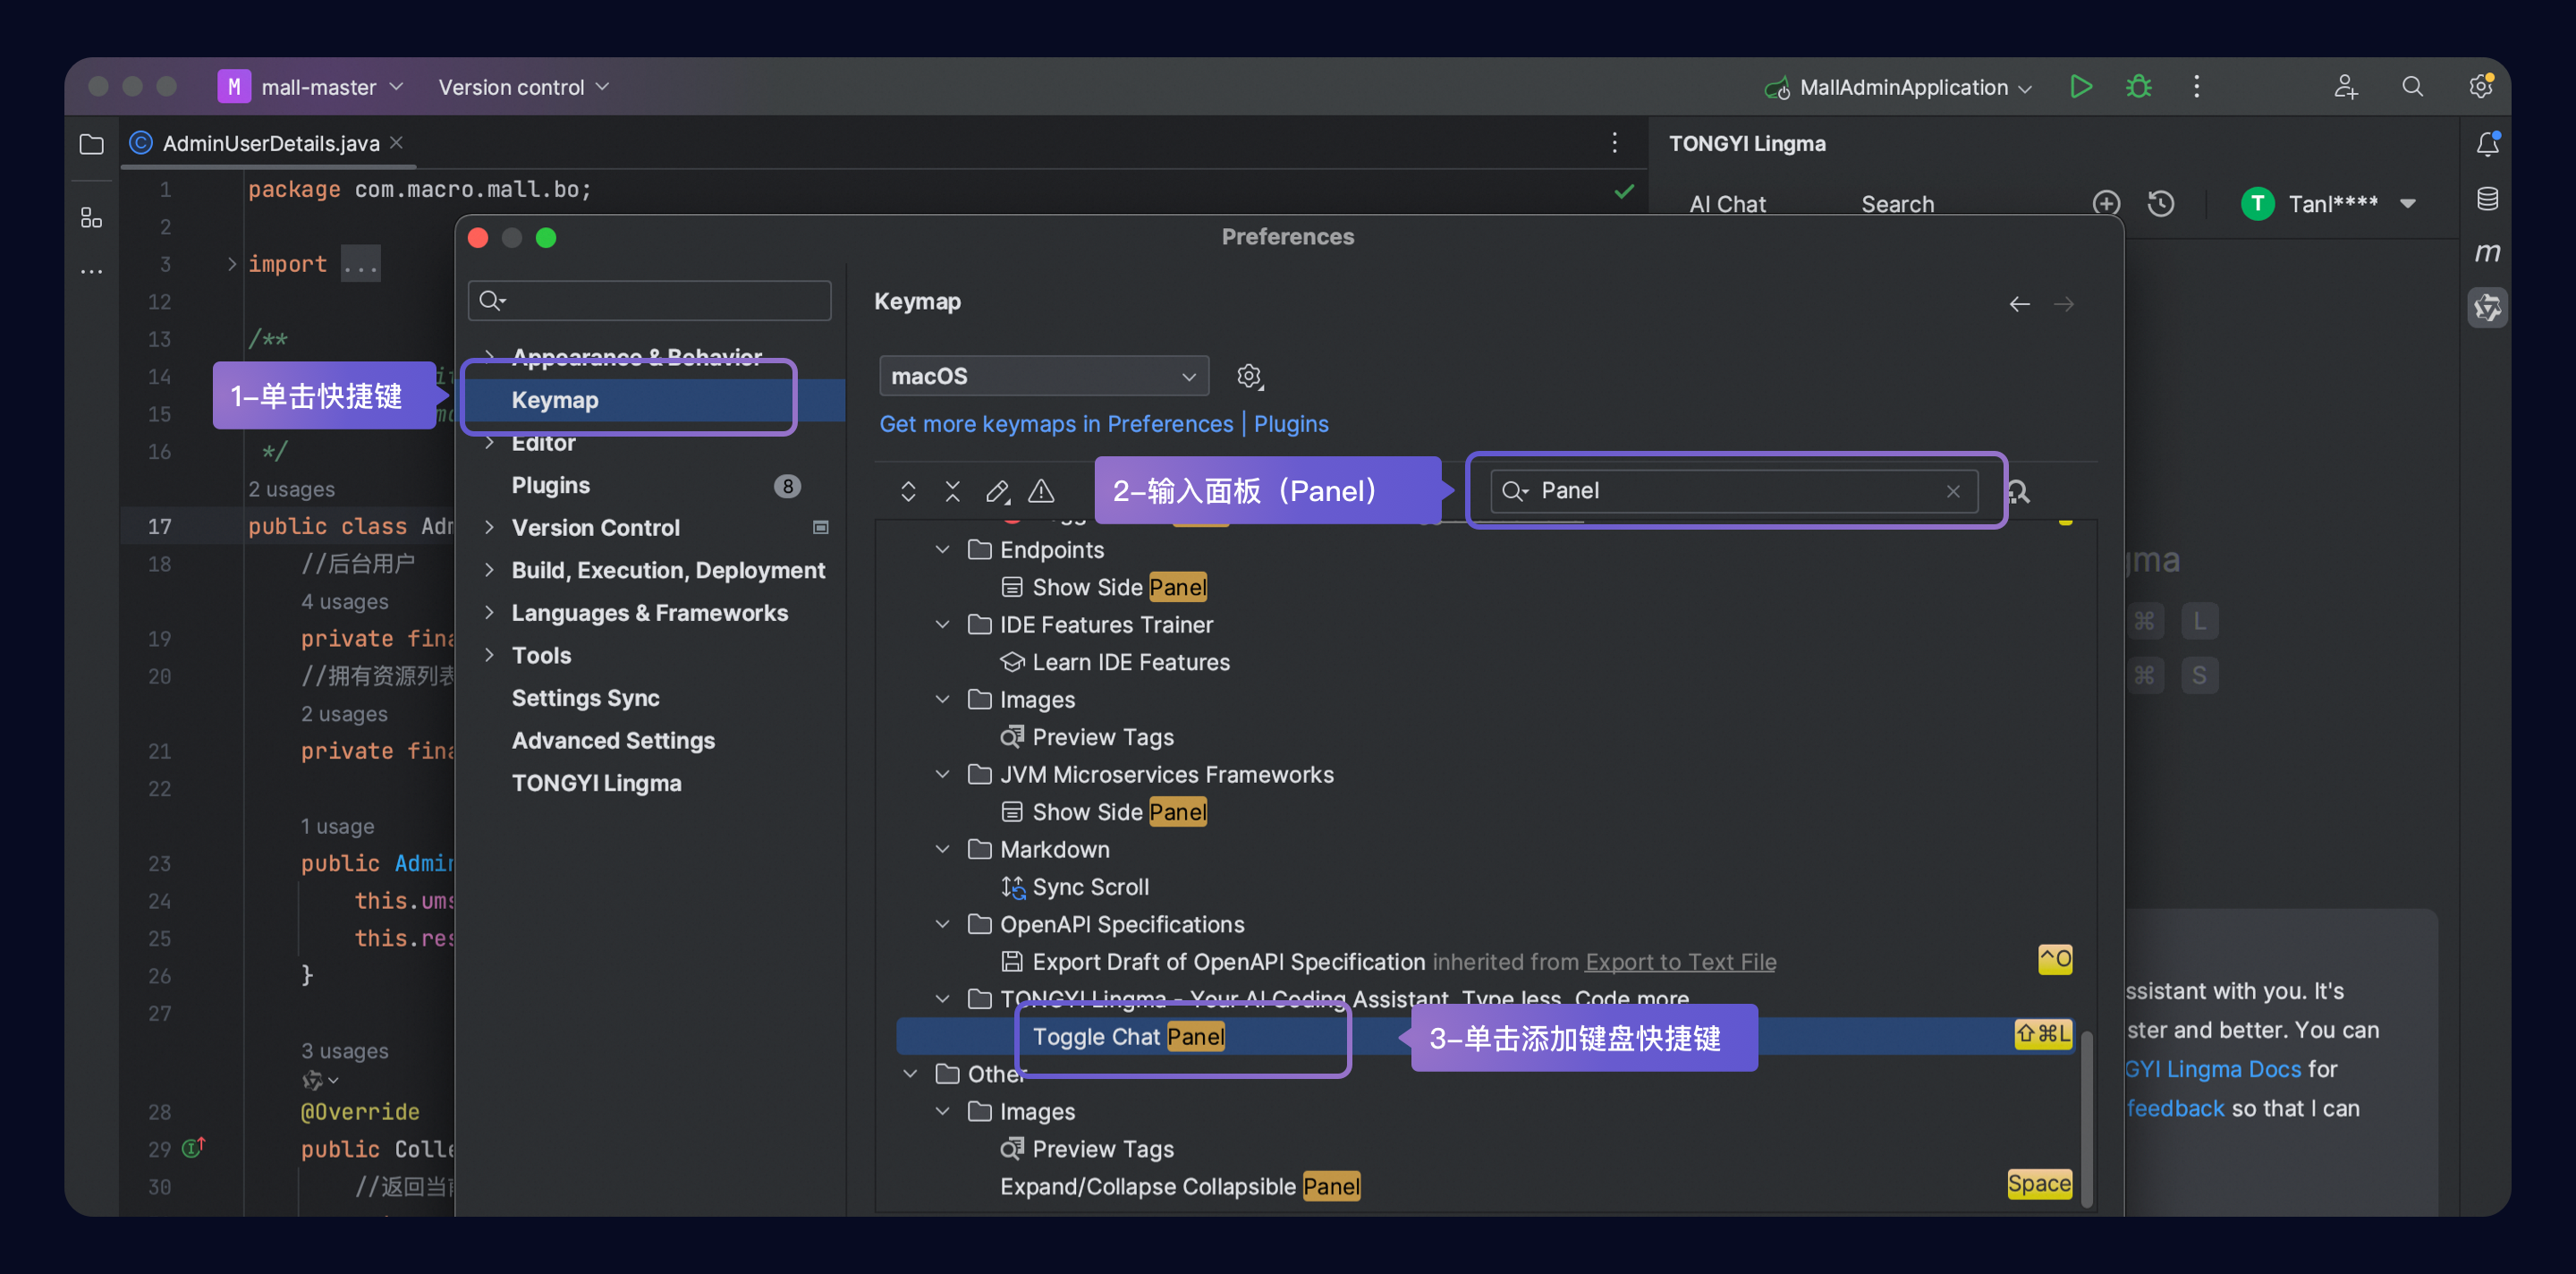This screenshot has height=1274, width=2576.
Task: Open the More actions vertical dots in the title bar
Action: [2196, 87]
